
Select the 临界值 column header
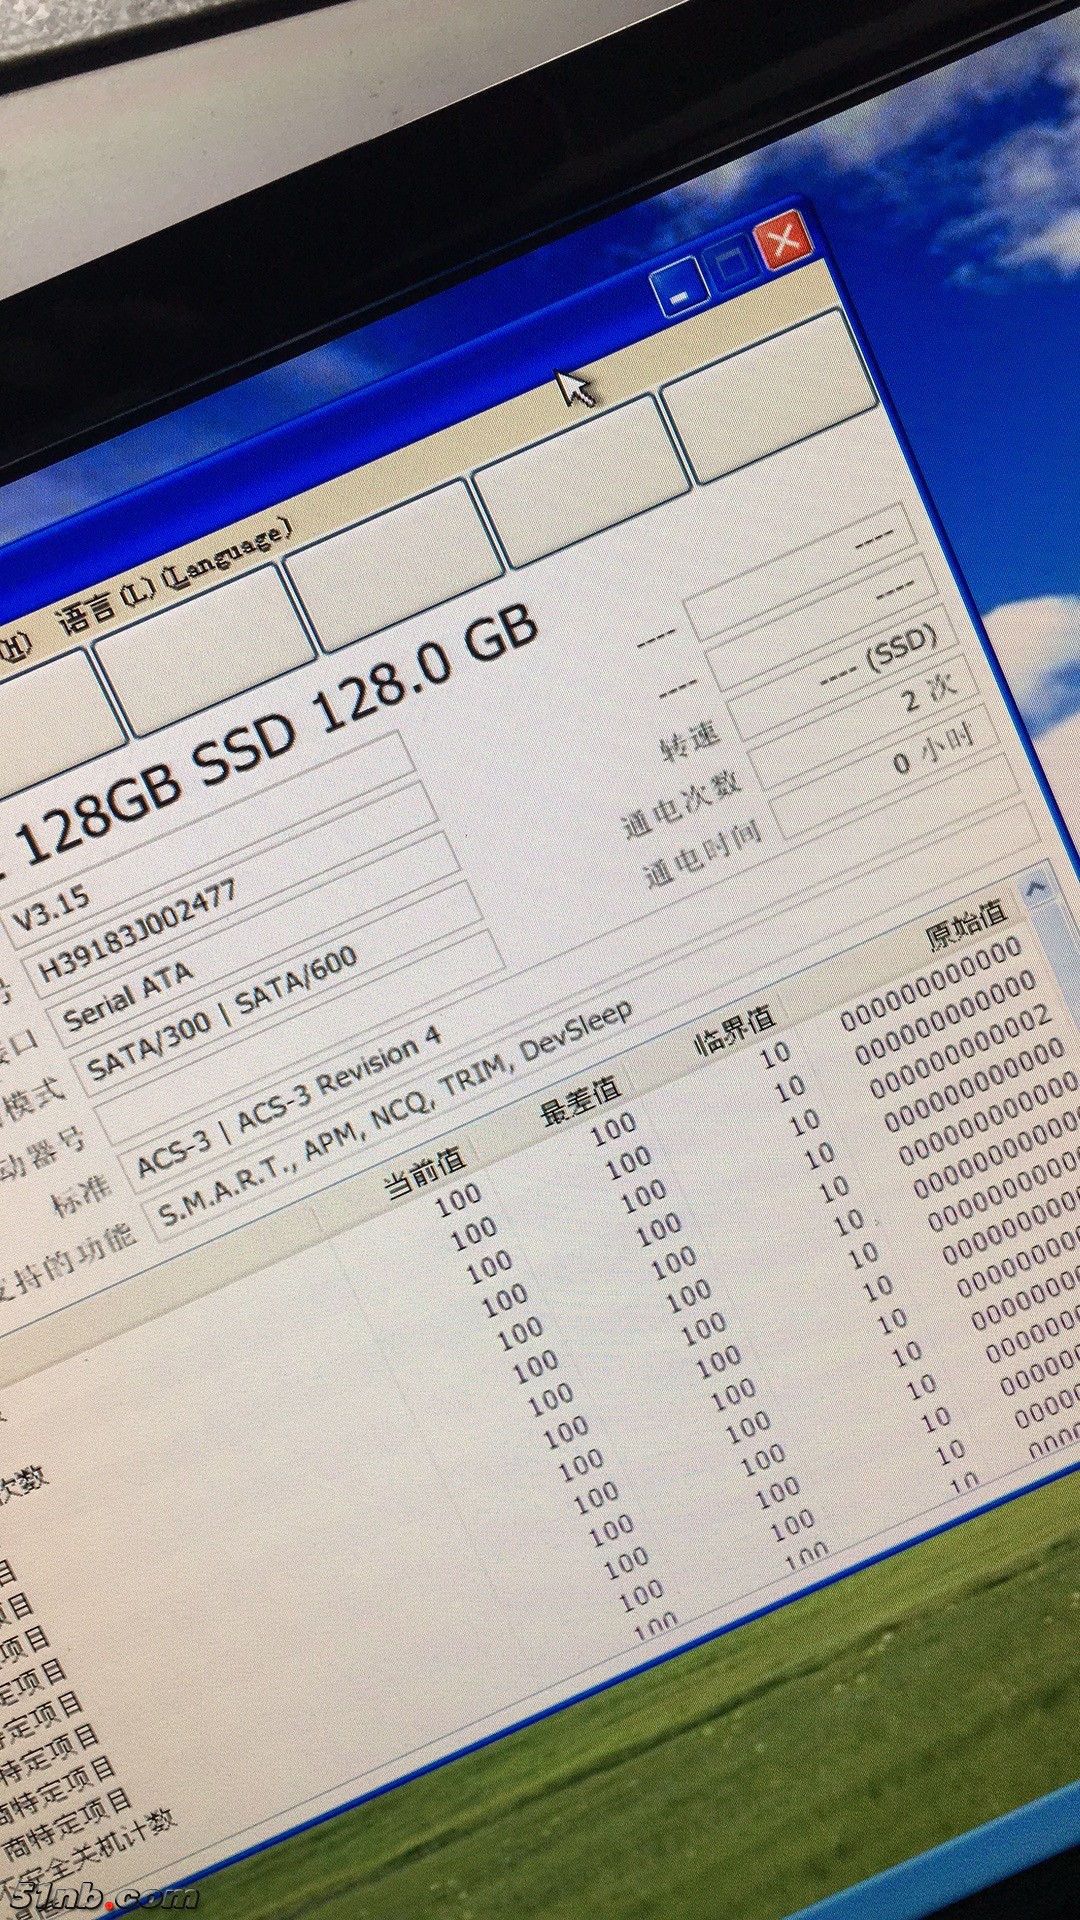[x=736, y=1030]
